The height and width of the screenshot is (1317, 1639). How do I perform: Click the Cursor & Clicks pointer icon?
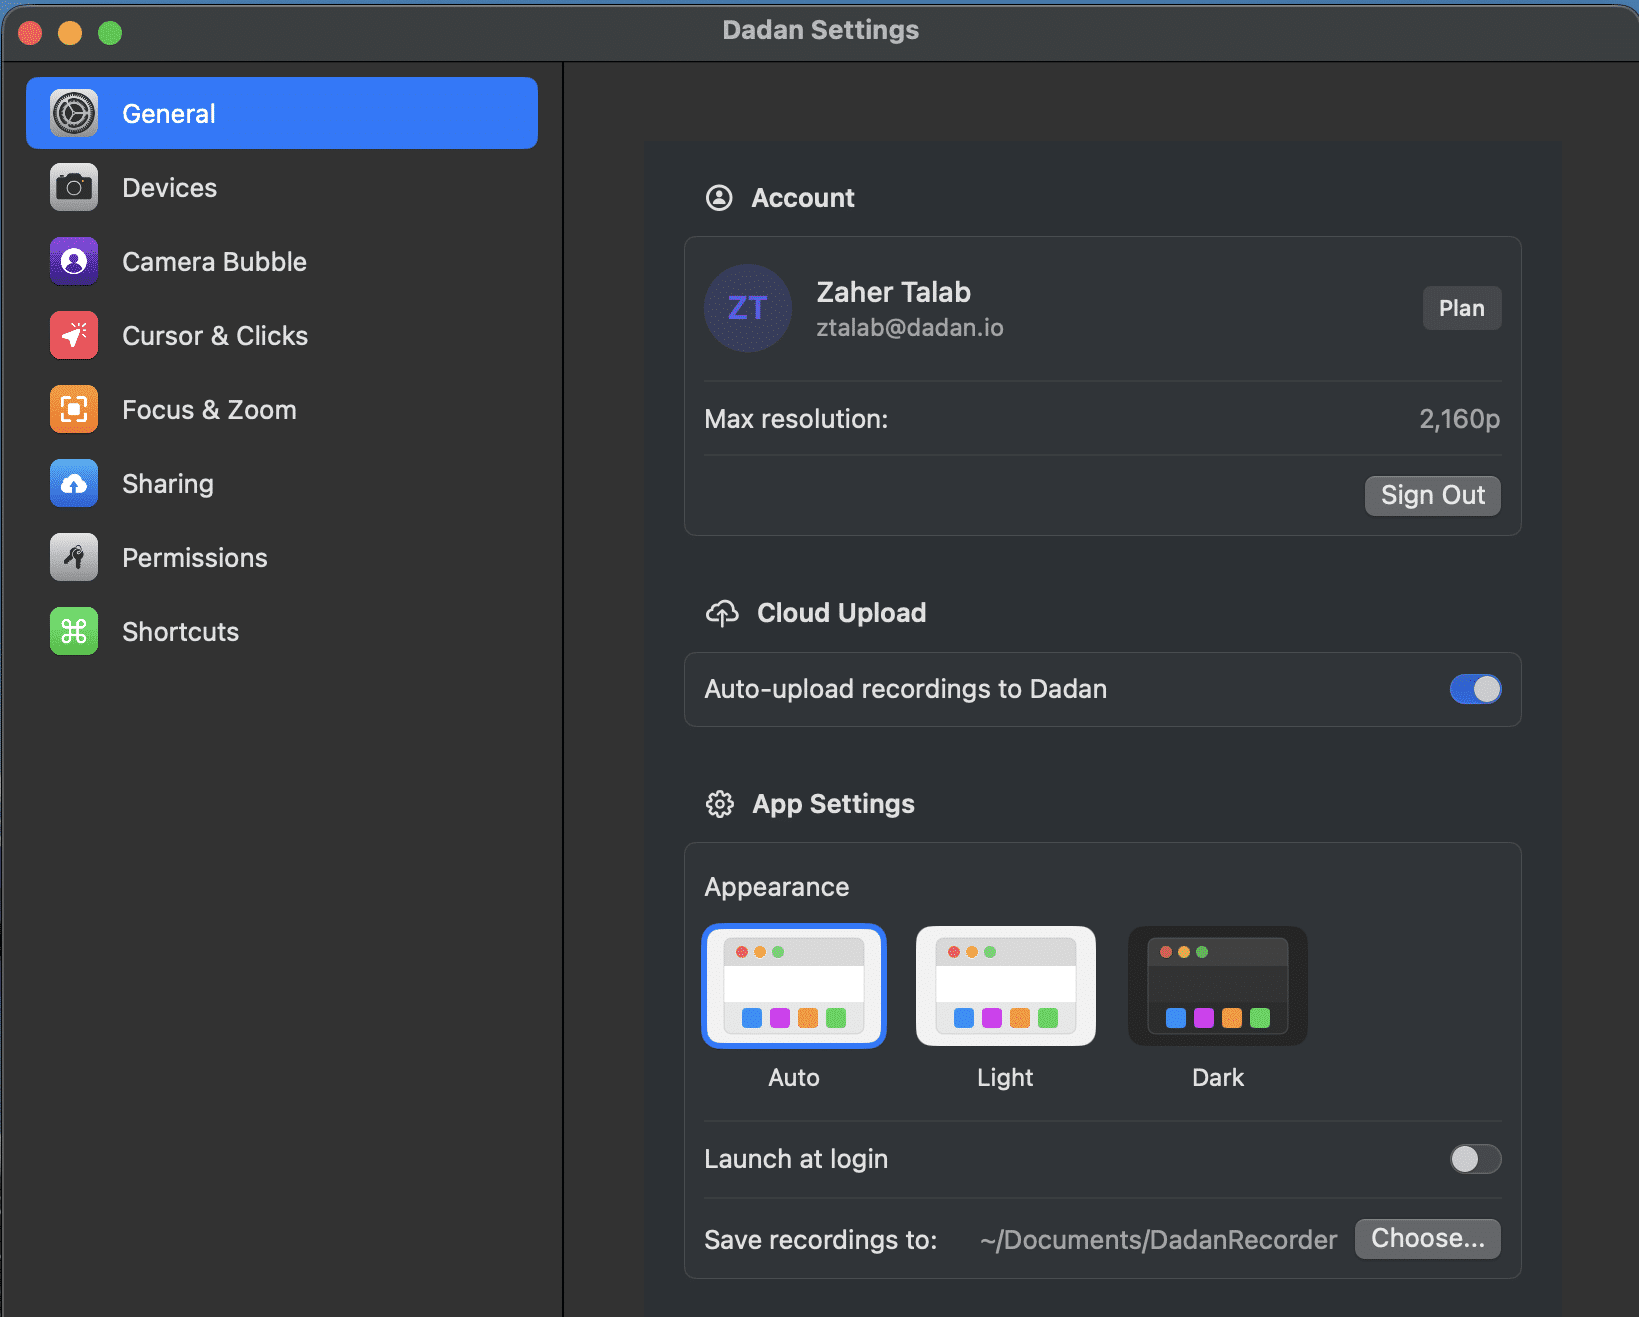coord(73,335)
